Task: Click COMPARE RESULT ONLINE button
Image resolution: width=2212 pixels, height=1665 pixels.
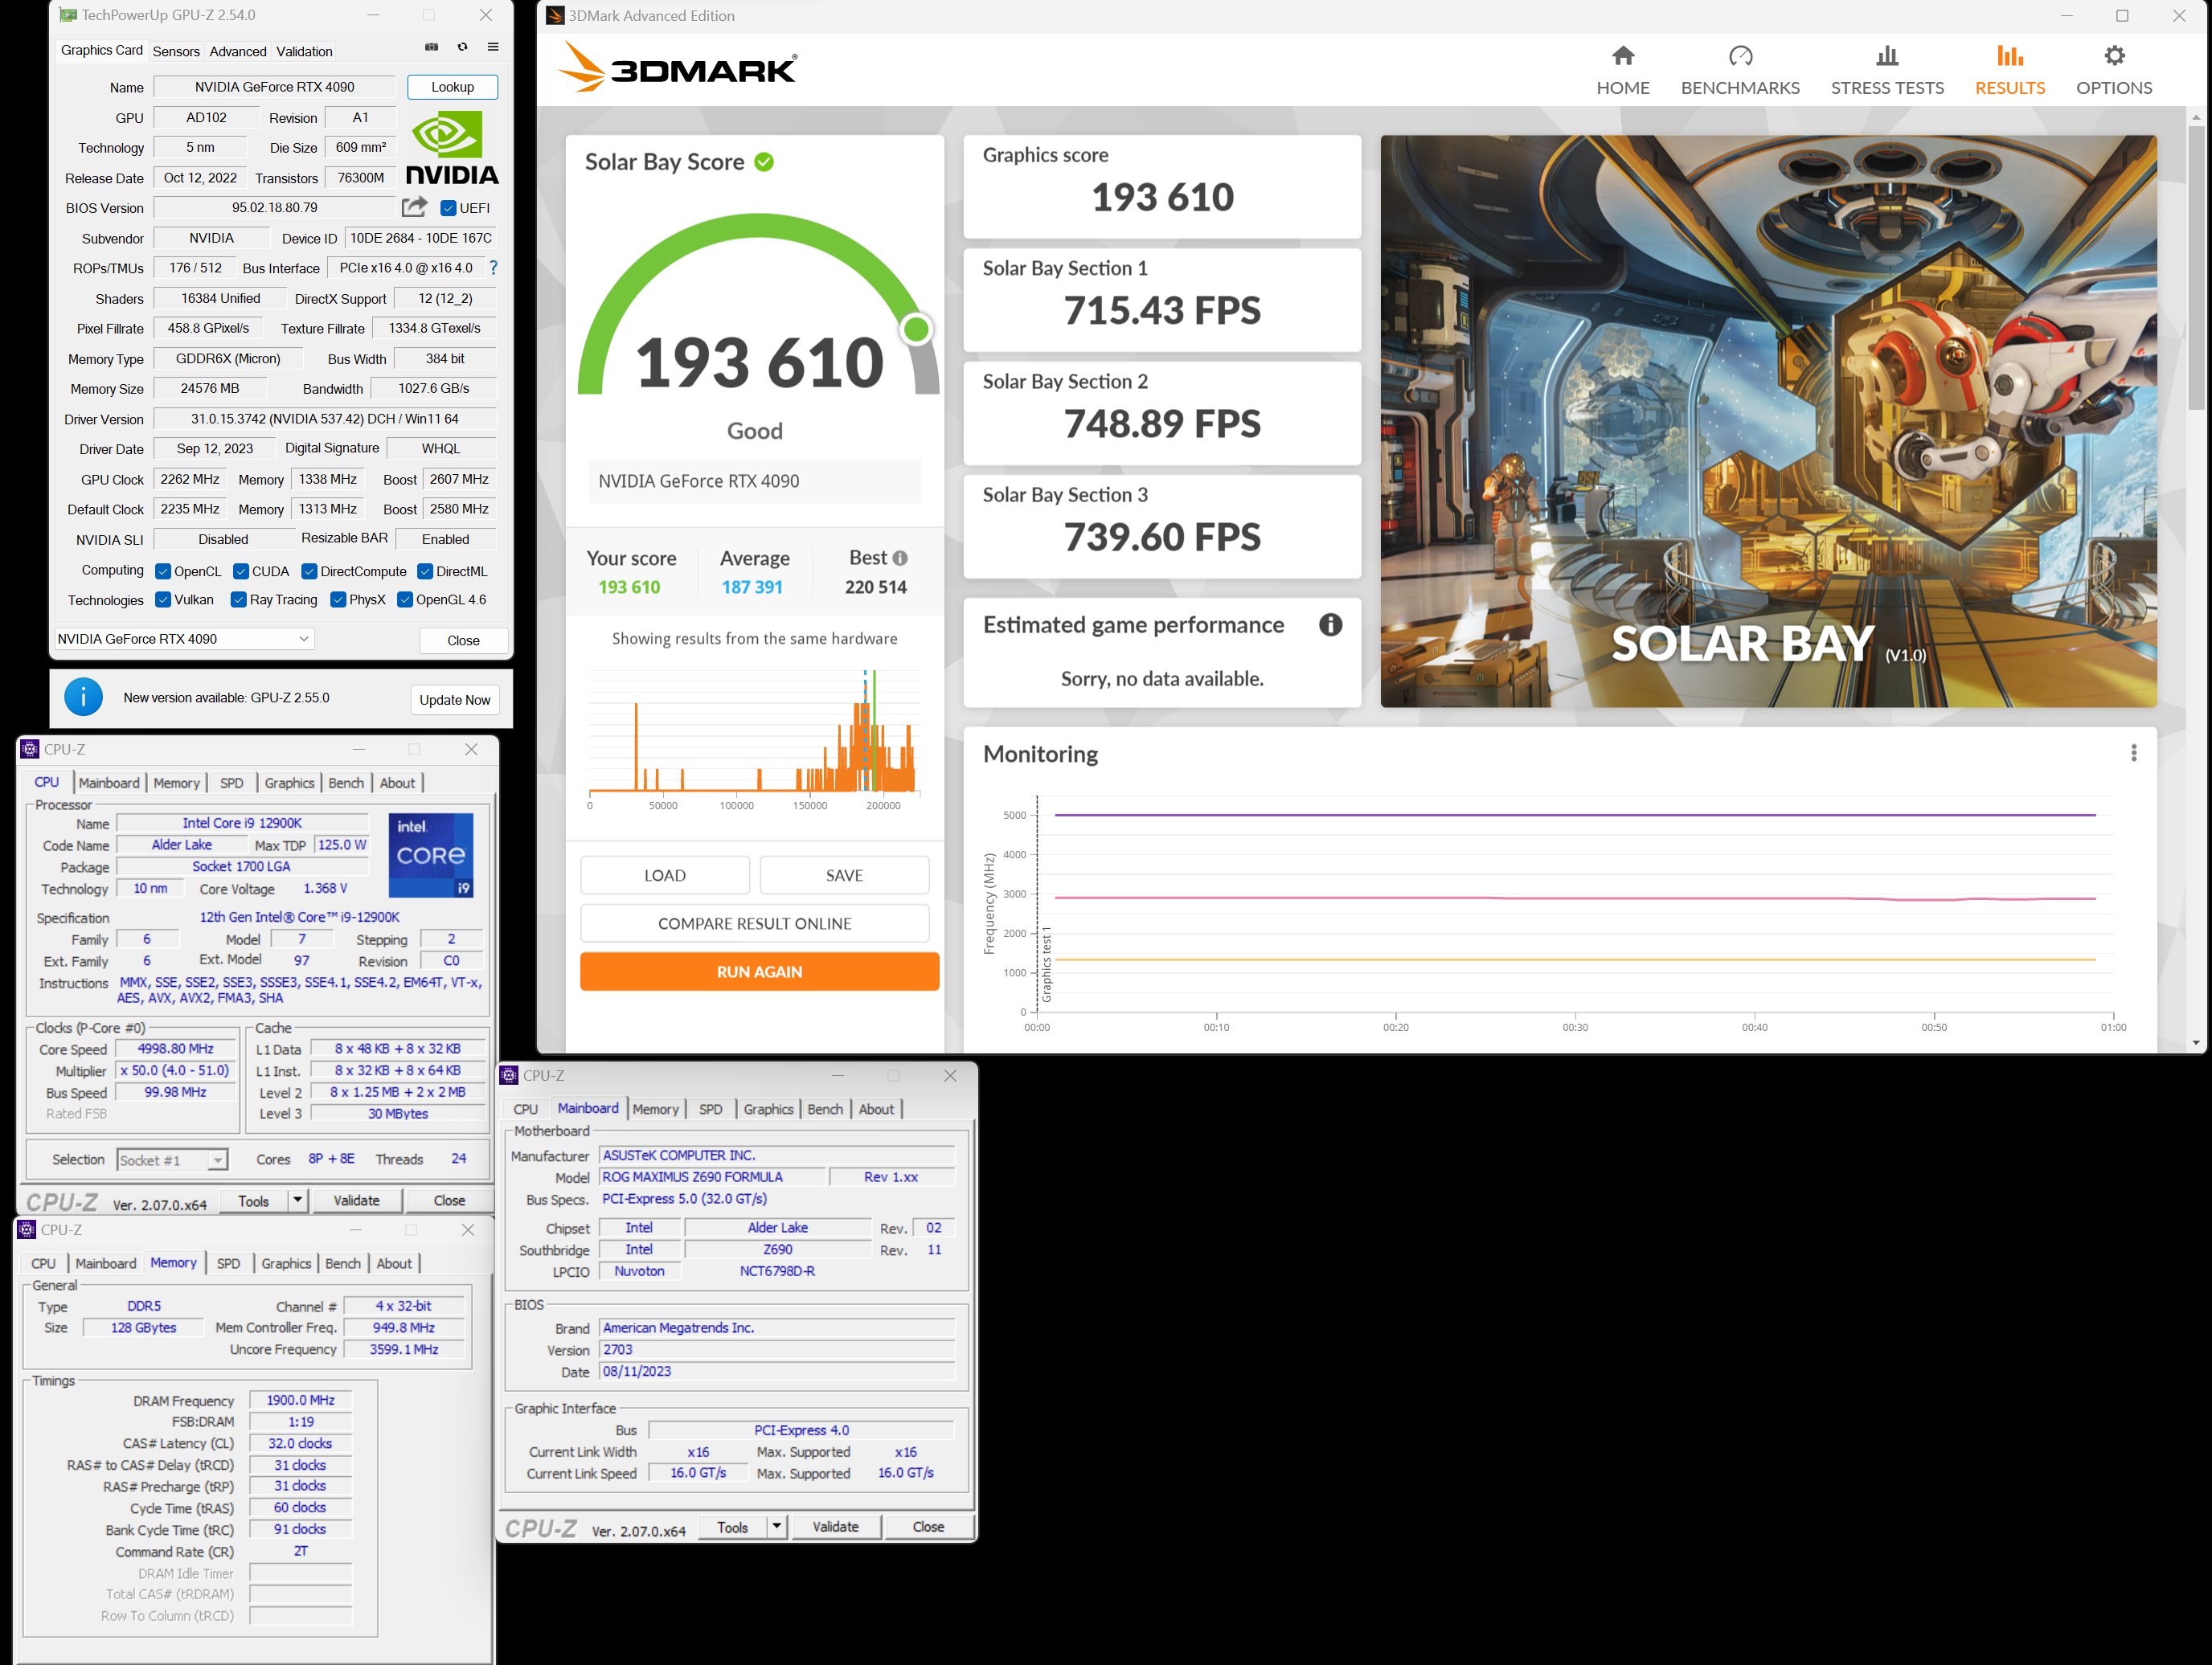Action: pyautogui.click(x=755, y=923)
